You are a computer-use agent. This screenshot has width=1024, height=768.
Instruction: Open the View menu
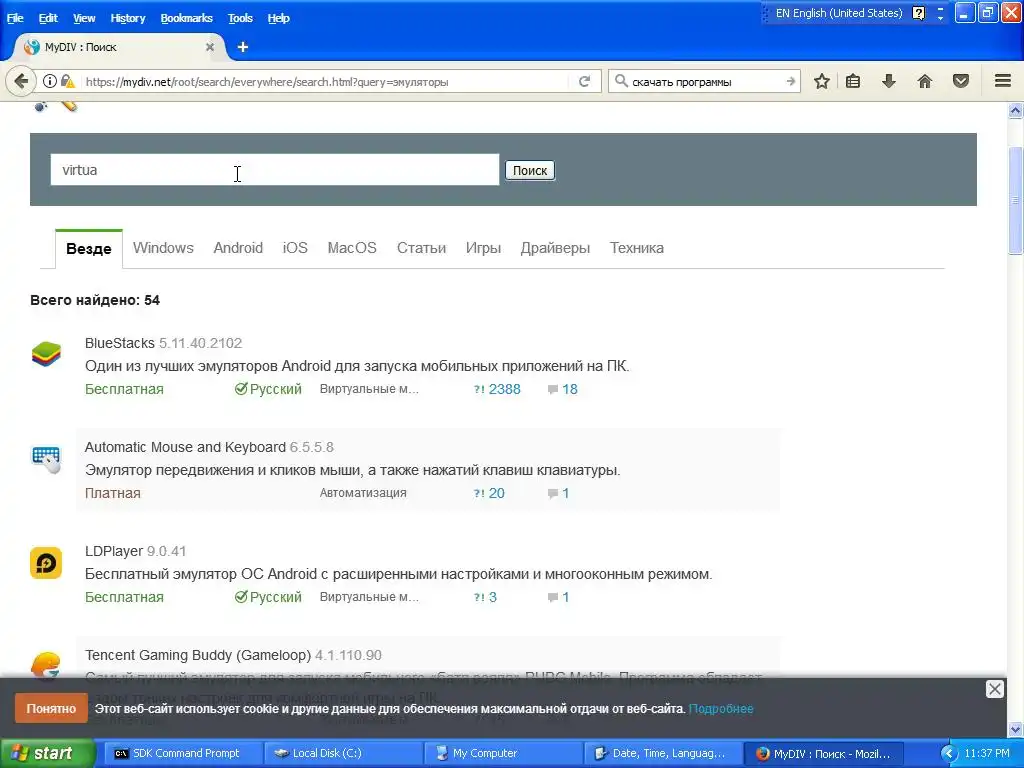[x=84, y=18]
